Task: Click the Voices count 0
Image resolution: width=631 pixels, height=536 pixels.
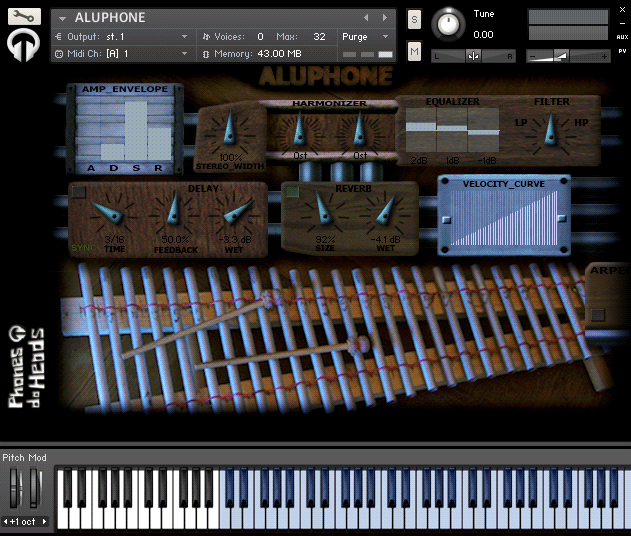Action: point(260,37)
